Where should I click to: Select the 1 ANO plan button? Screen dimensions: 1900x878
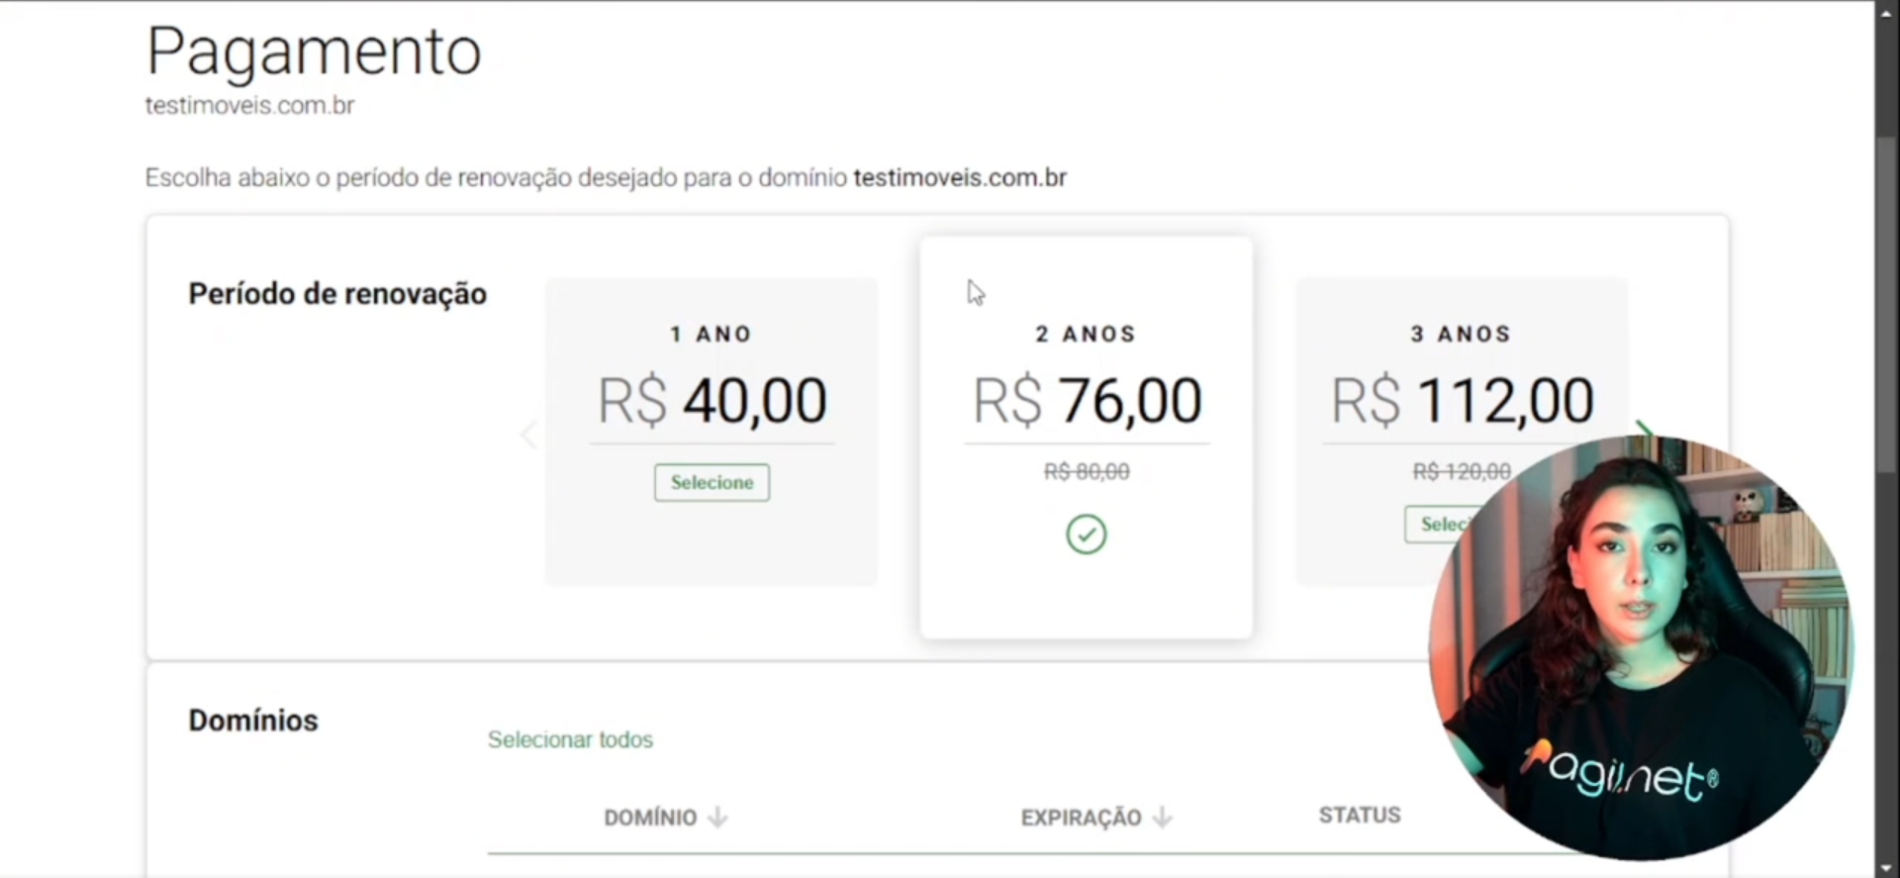tap(712, 482)
